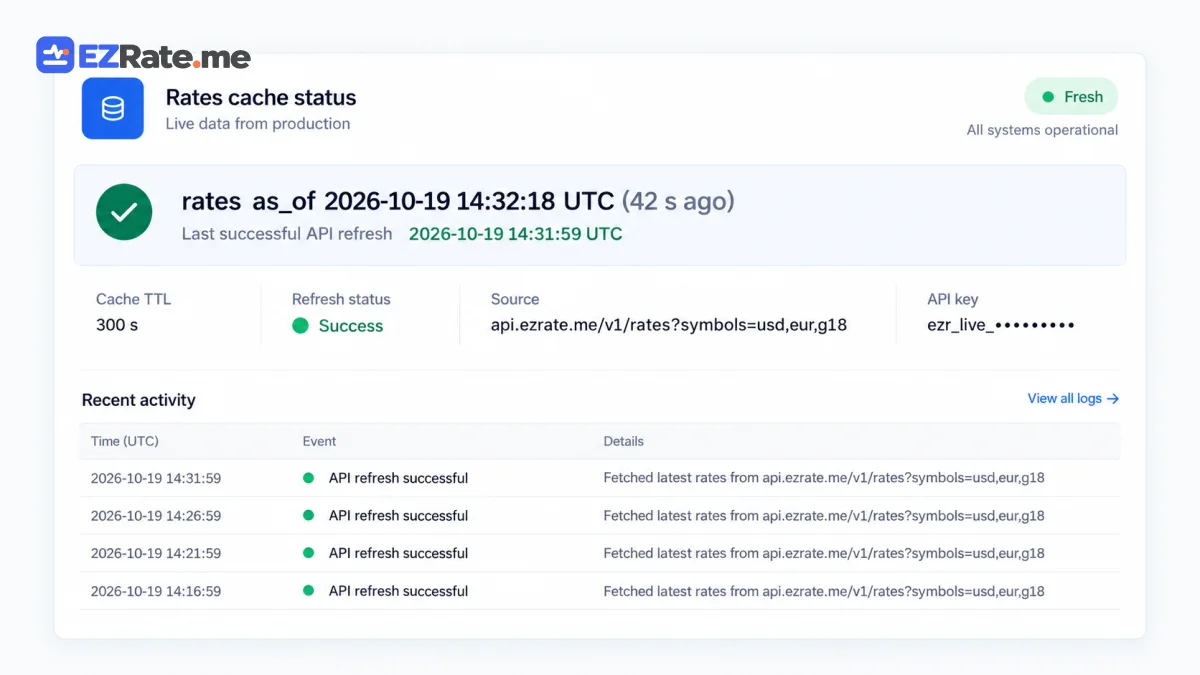The image size is (1200, 675).
Task: Click the timestamp 2026-10-19 14:21:59 in the table
Action: pos(156,553)
